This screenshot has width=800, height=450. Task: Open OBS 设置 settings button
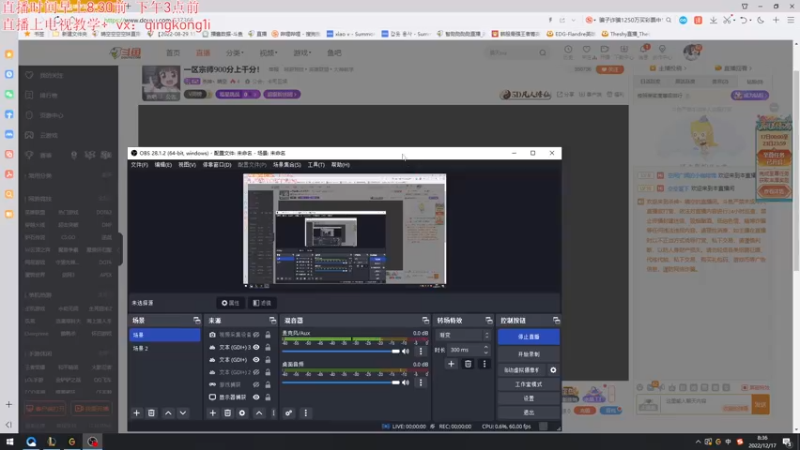coord(529,398)
